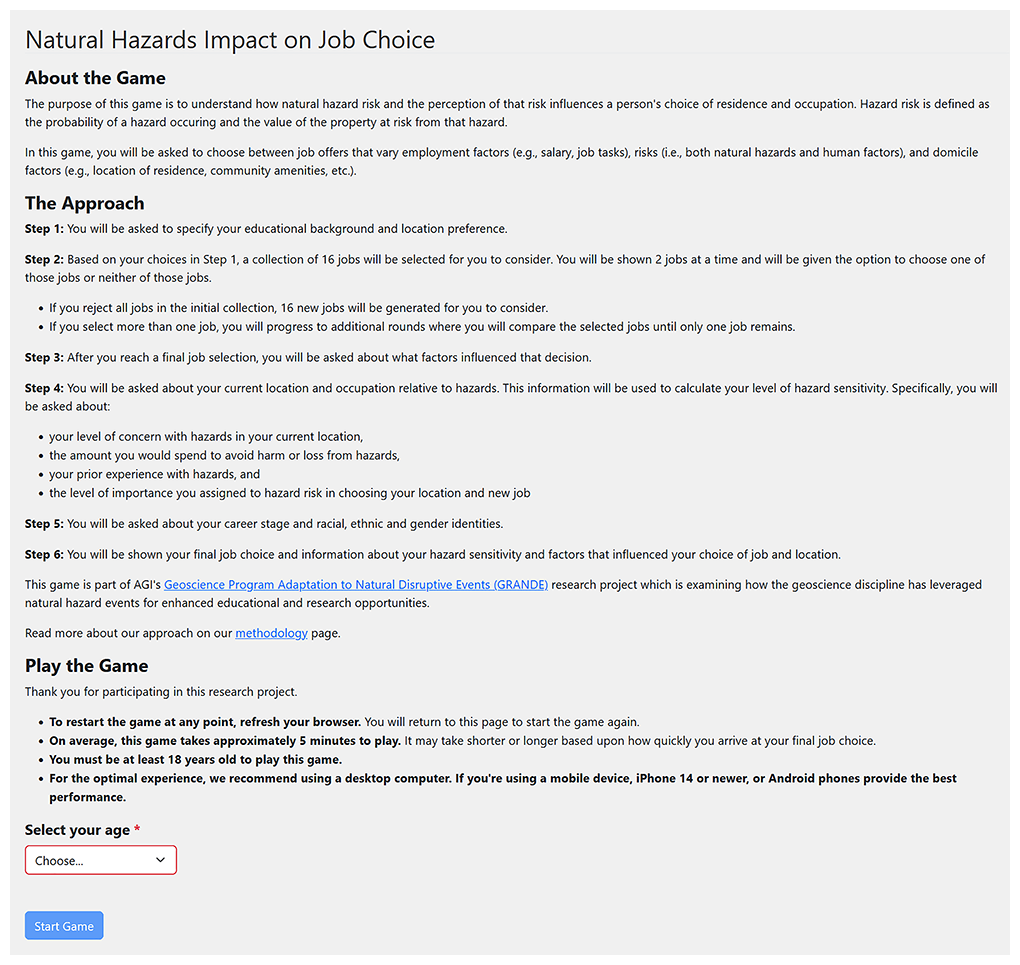The width and height of the screenshot is (1020, 965).
Task: Click the 'To restart the game' bullet text
Action: [205, 722]
